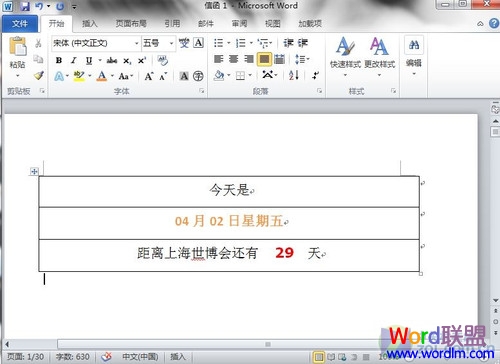Viewport: 500px width, 364px height.
Task: Switch to the Page Layout tab
Action: click(x=131, y=24)
